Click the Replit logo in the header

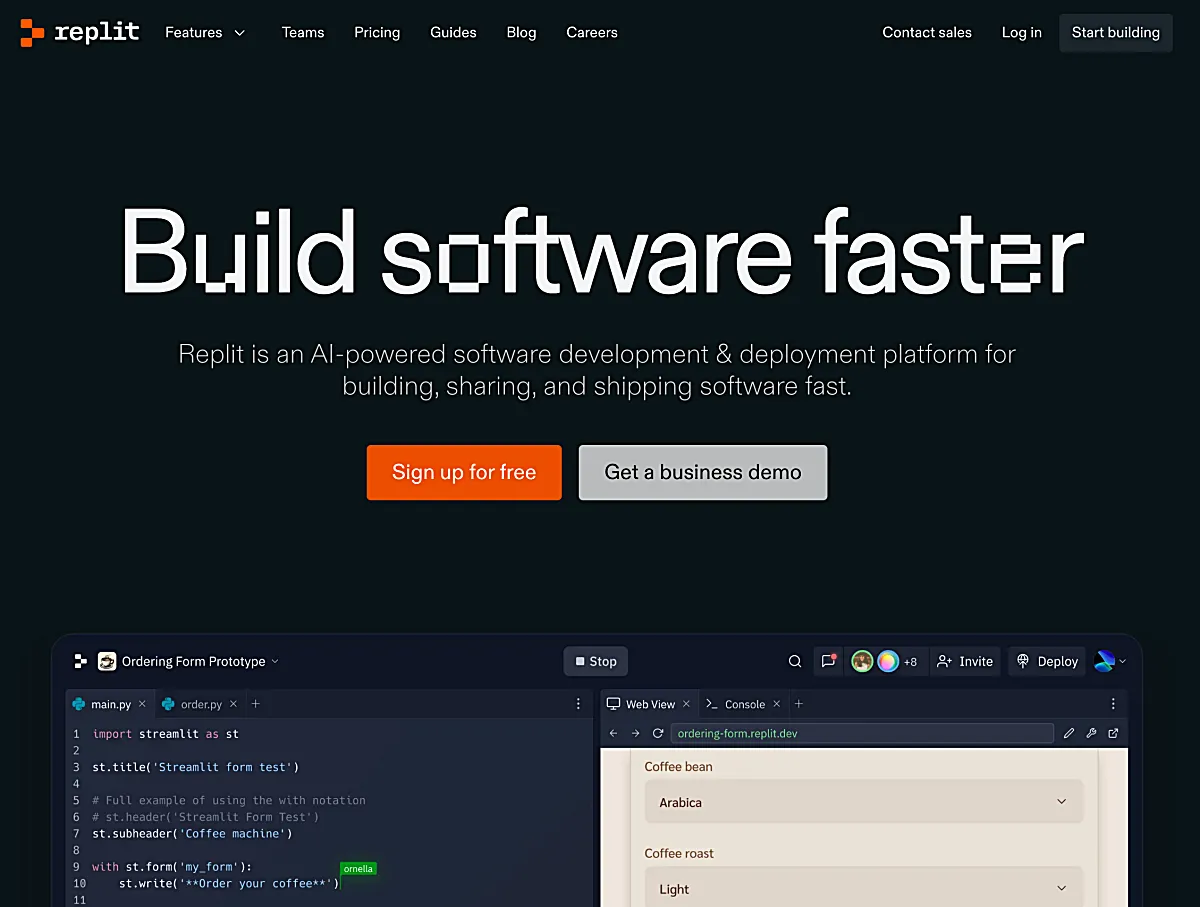(80, 32)
